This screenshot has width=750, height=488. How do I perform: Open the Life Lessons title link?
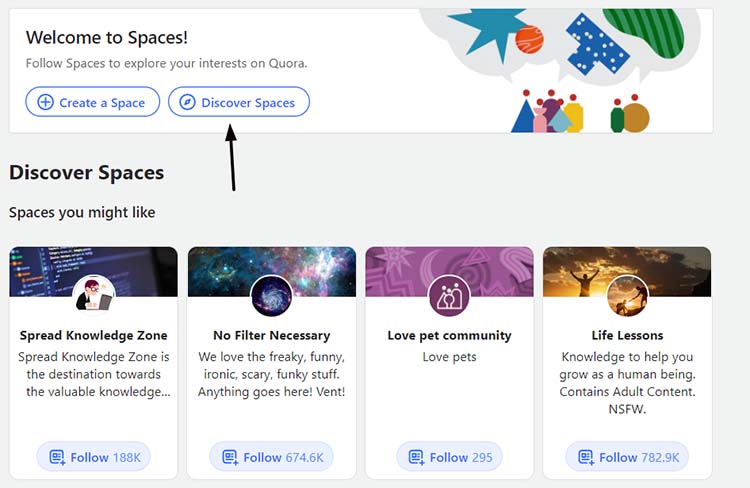click(x=627, y=335)
